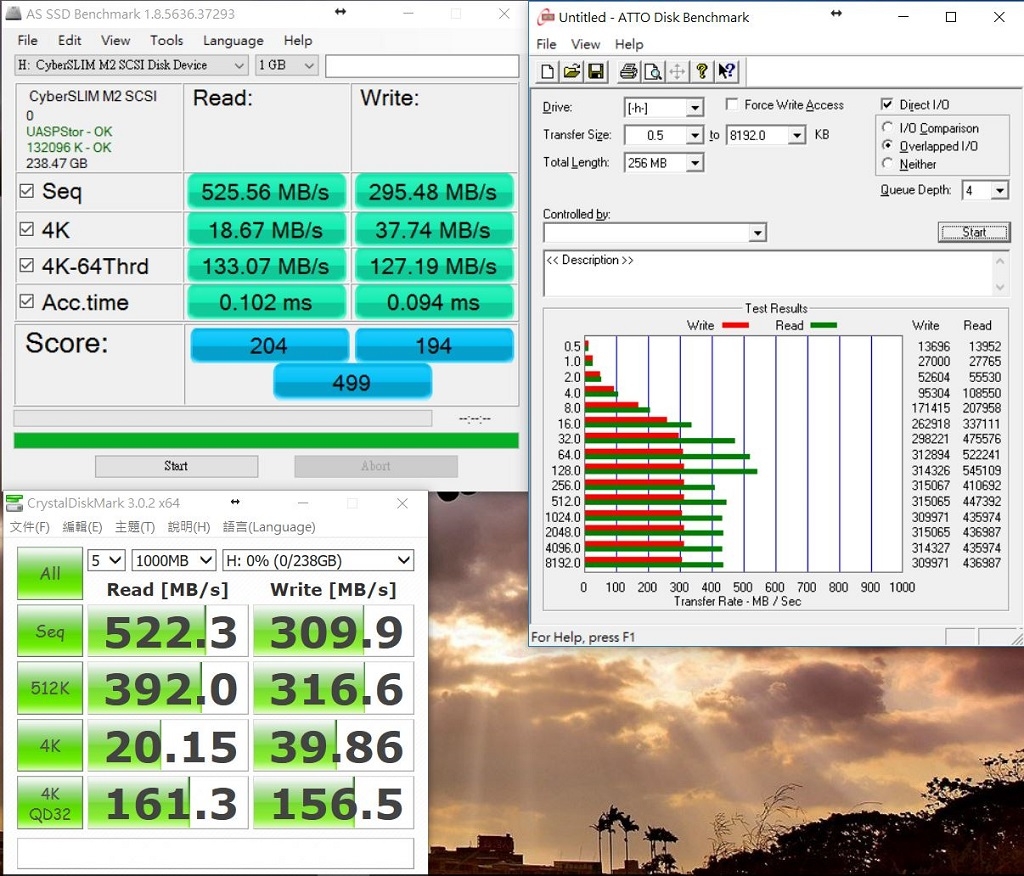Uncheck the 4K-64Thrd test checkbox
Viewport: 1024px width, 876px height.
(27, 265)
